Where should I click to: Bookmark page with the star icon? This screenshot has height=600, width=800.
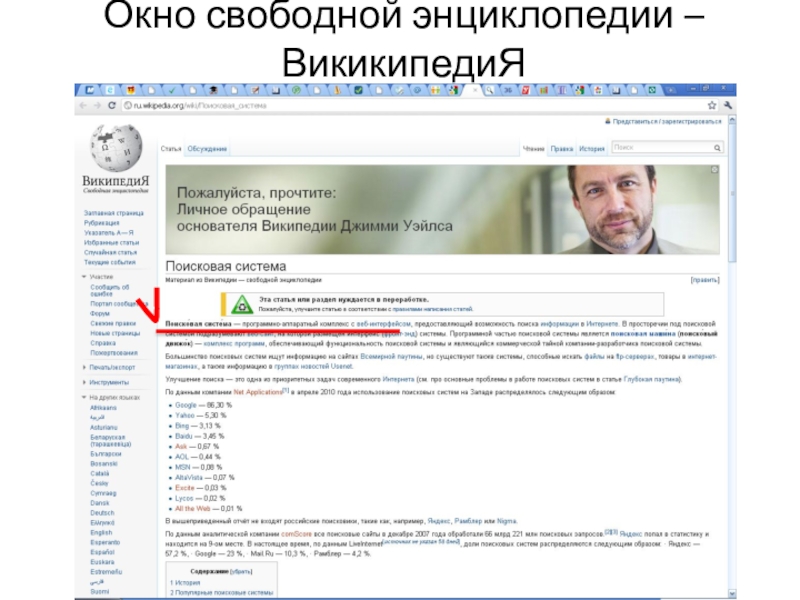pyautogui.click(x=712, y=106)
